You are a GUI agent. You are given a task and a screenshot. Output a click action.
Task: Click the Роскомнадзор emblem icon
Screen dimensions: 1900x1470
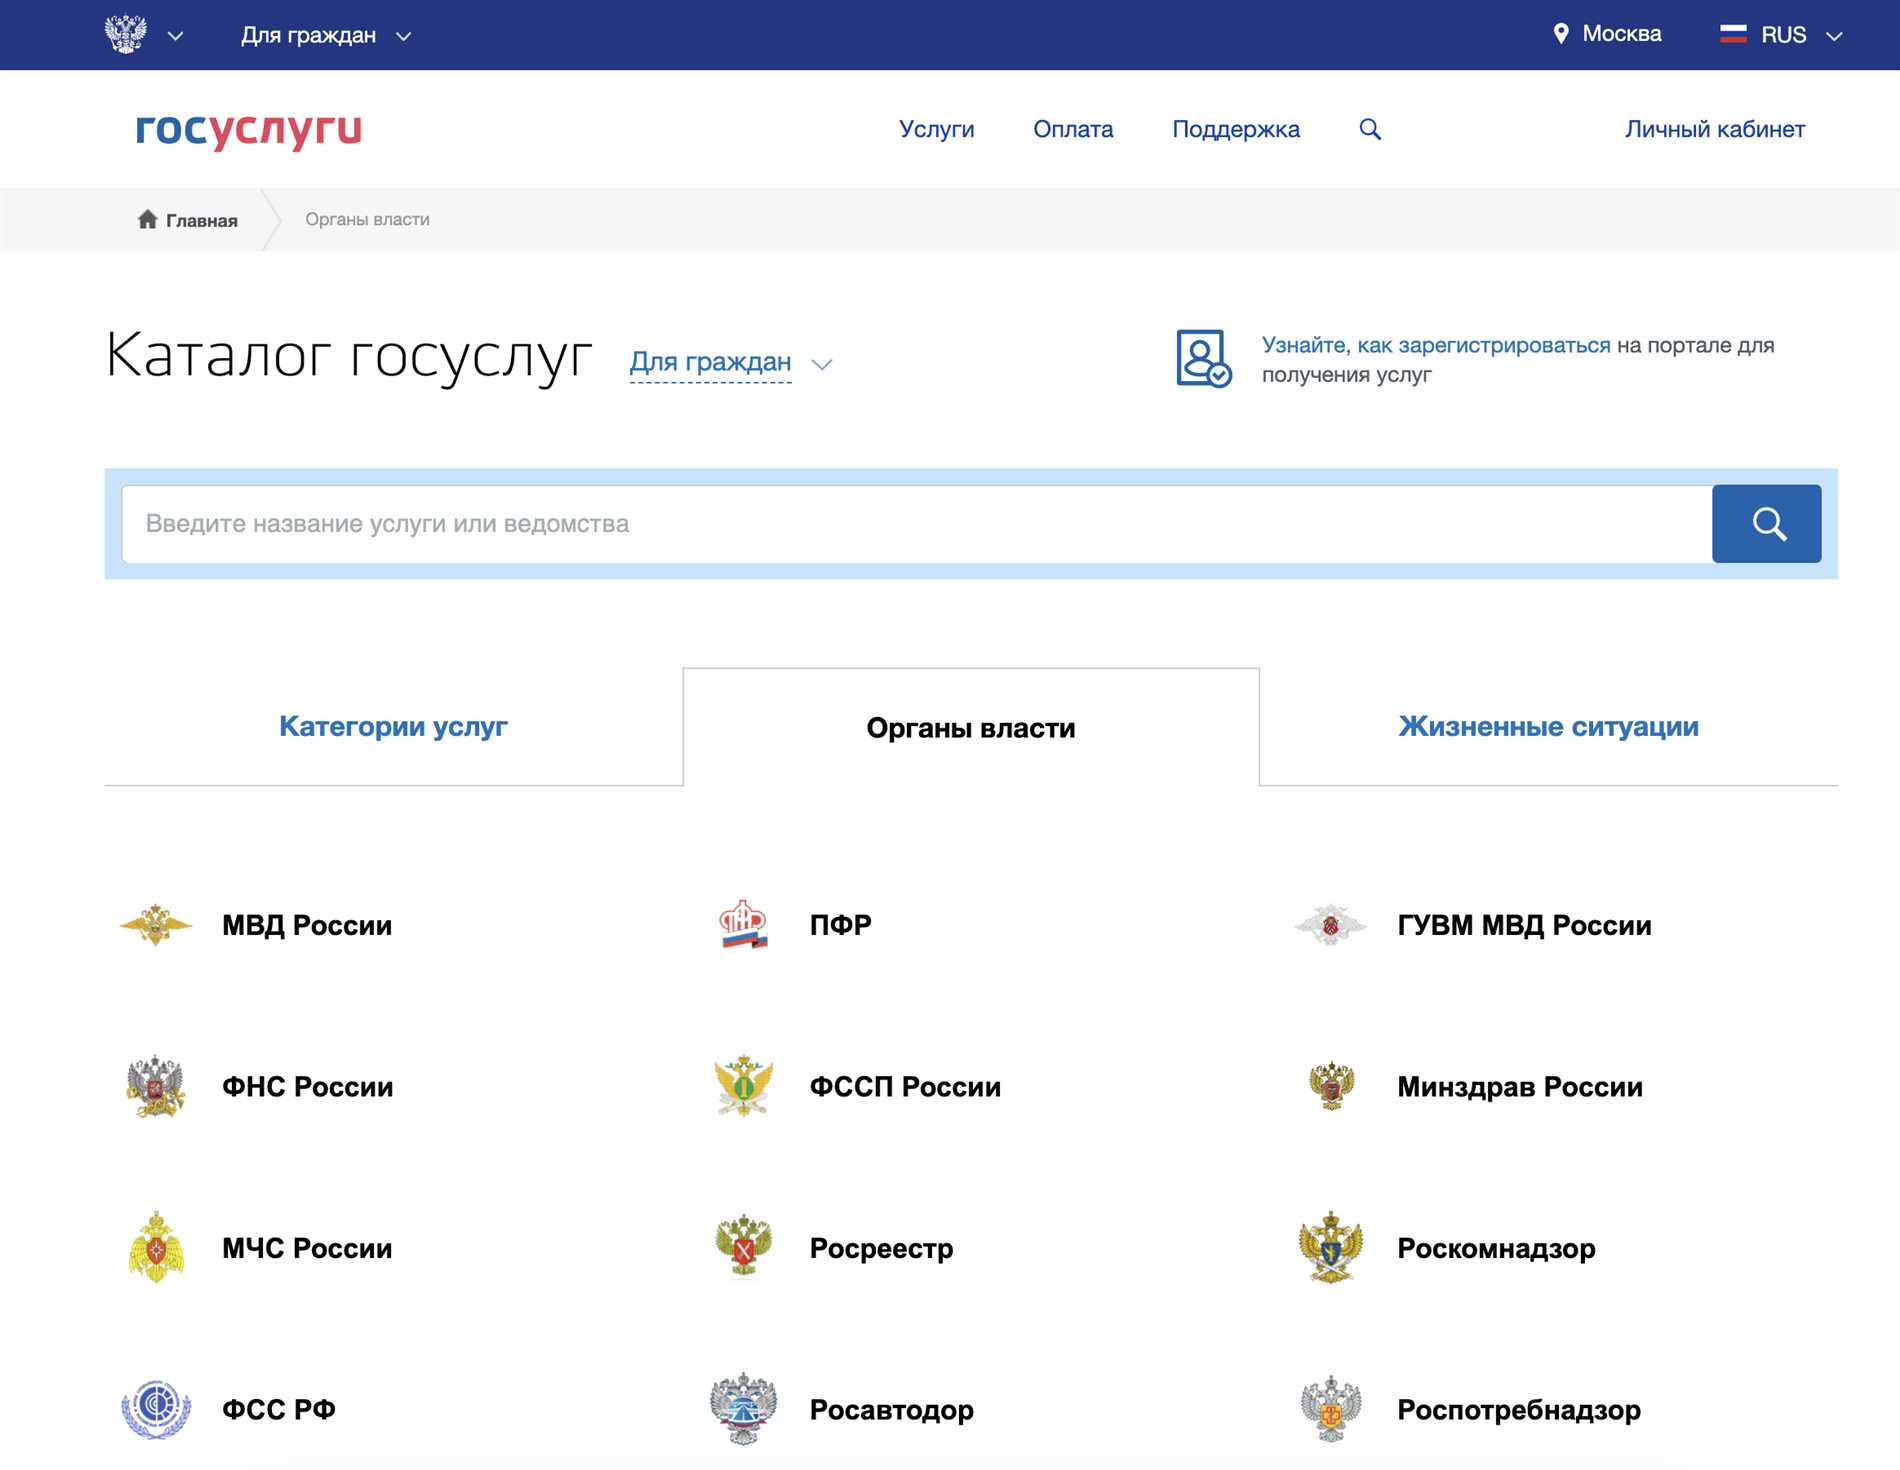pos(1331,1247)
